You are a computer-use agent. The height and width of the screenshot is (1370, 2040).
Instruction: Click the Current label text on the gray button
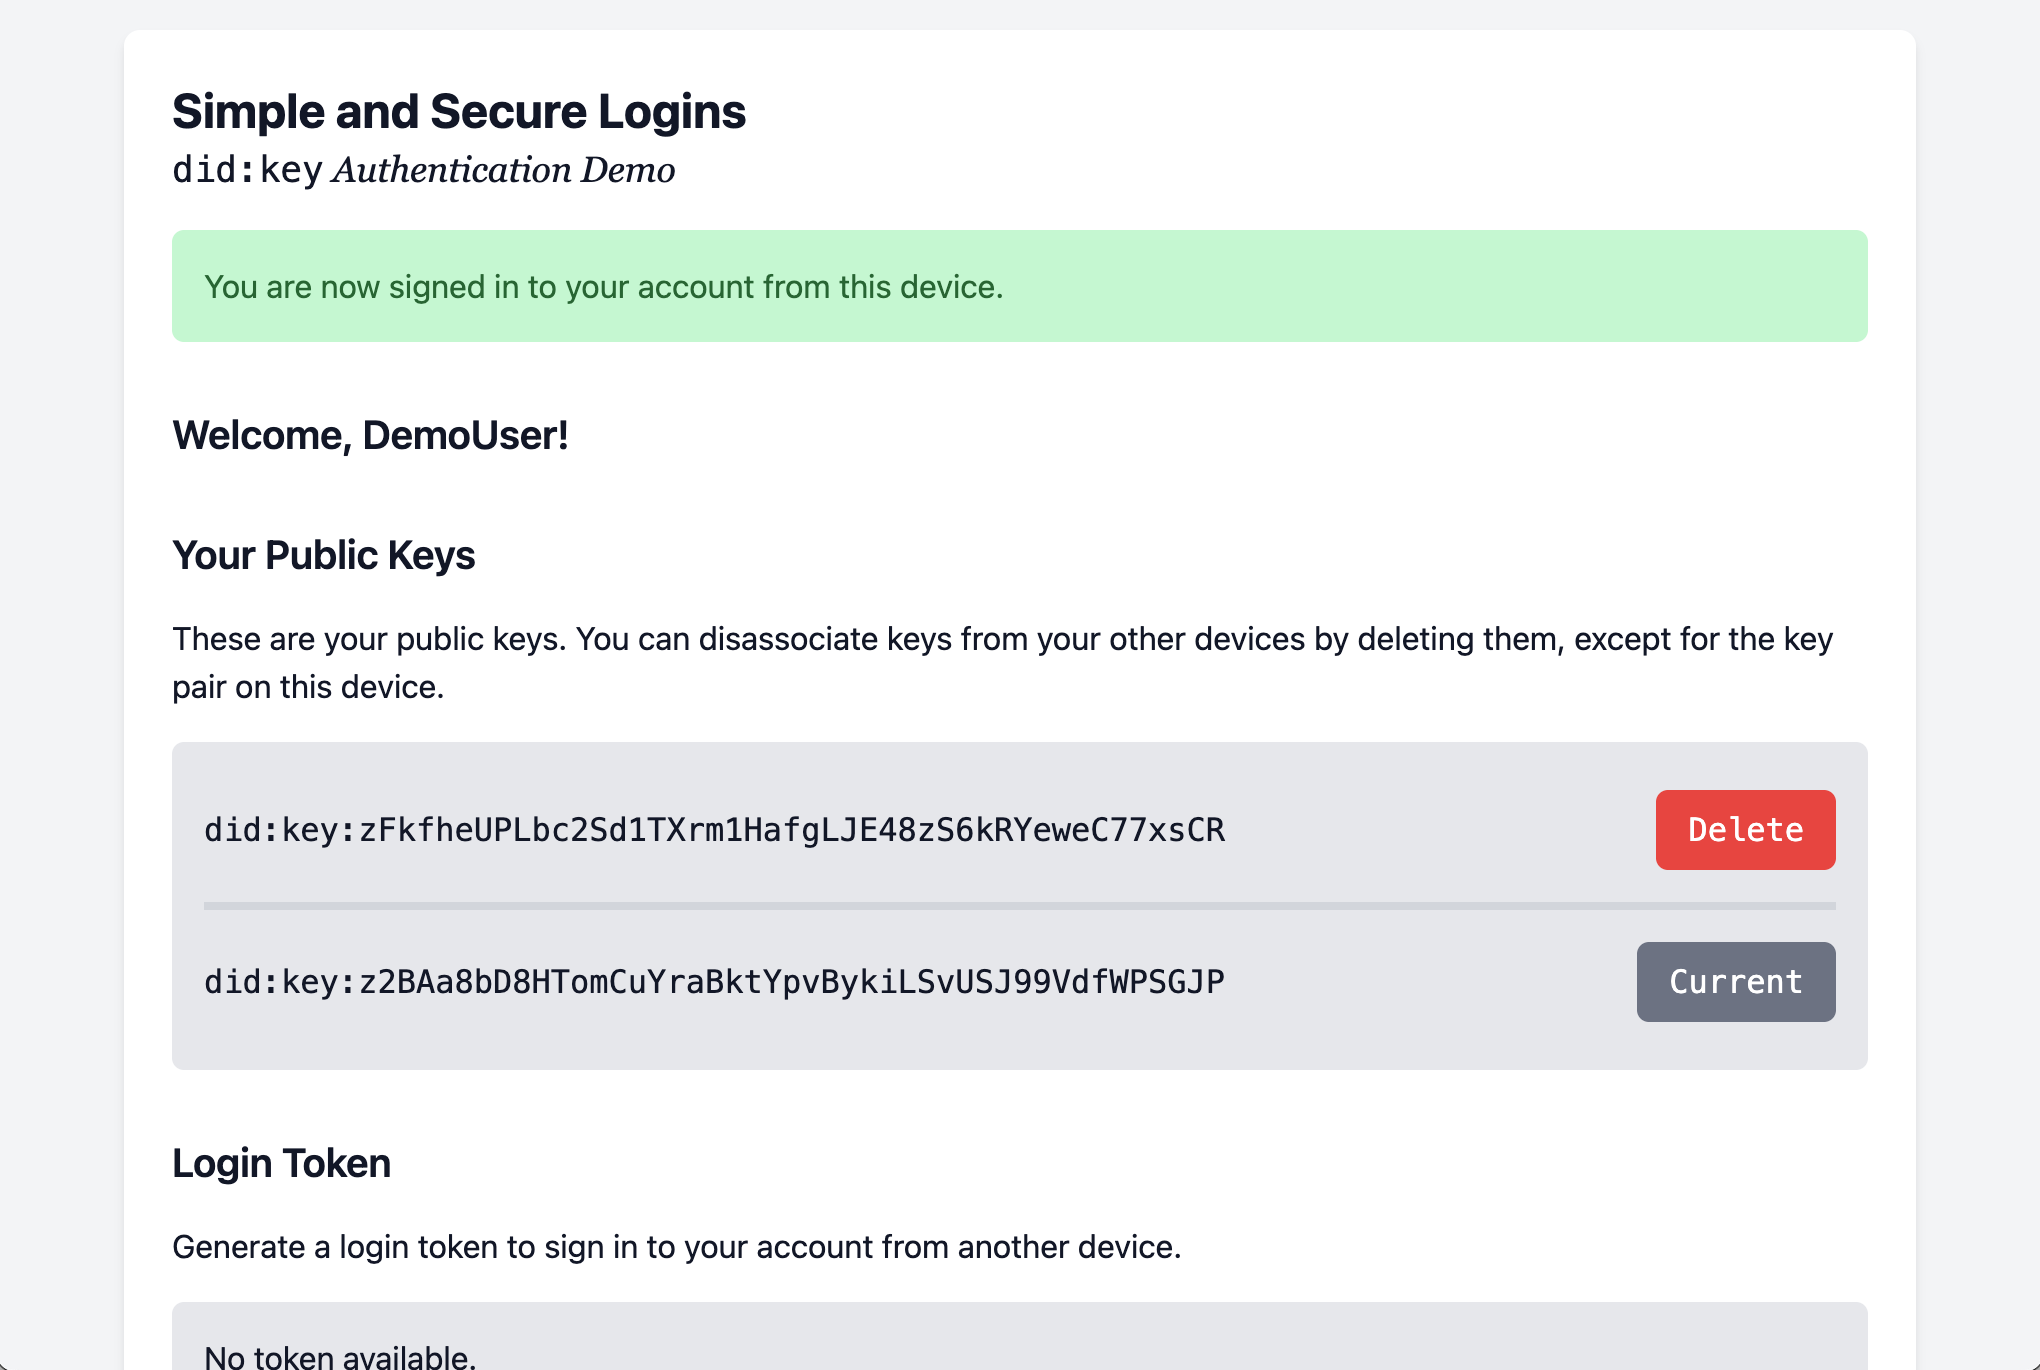coord(1735,981)
